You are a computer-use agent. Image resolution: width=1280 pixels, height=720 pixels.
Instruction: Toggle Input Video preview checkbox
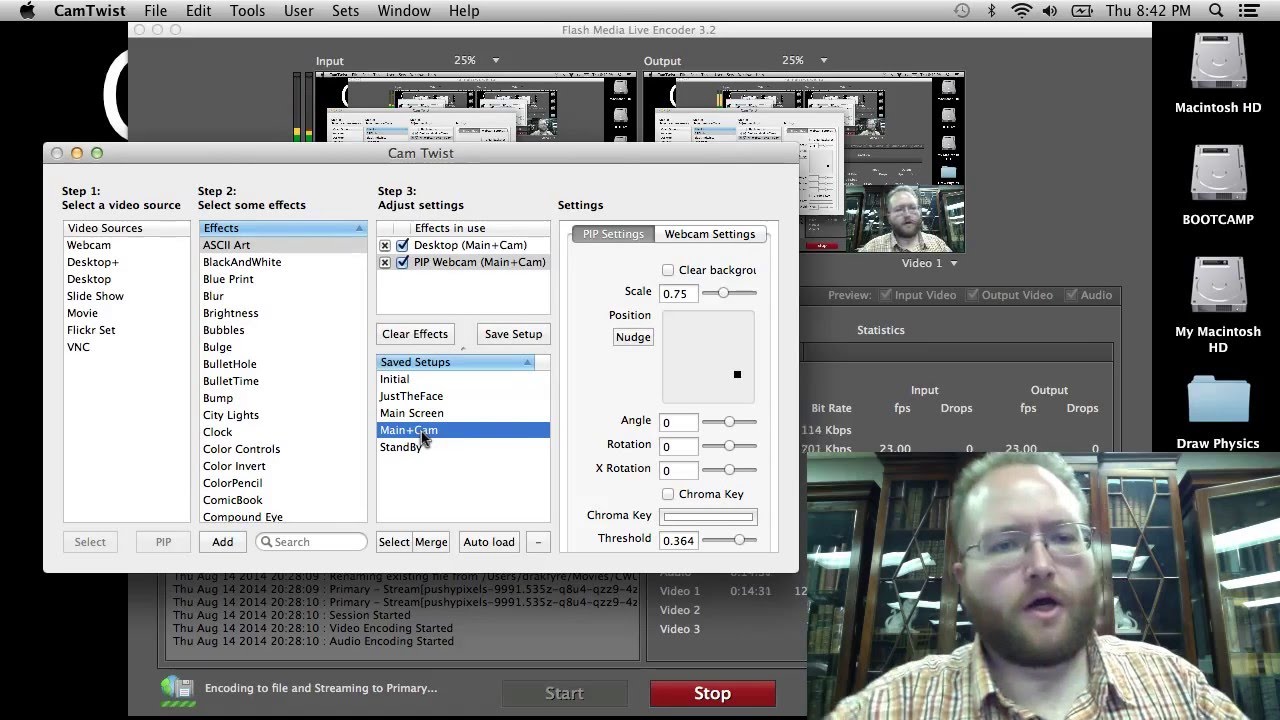click(885, 295)
